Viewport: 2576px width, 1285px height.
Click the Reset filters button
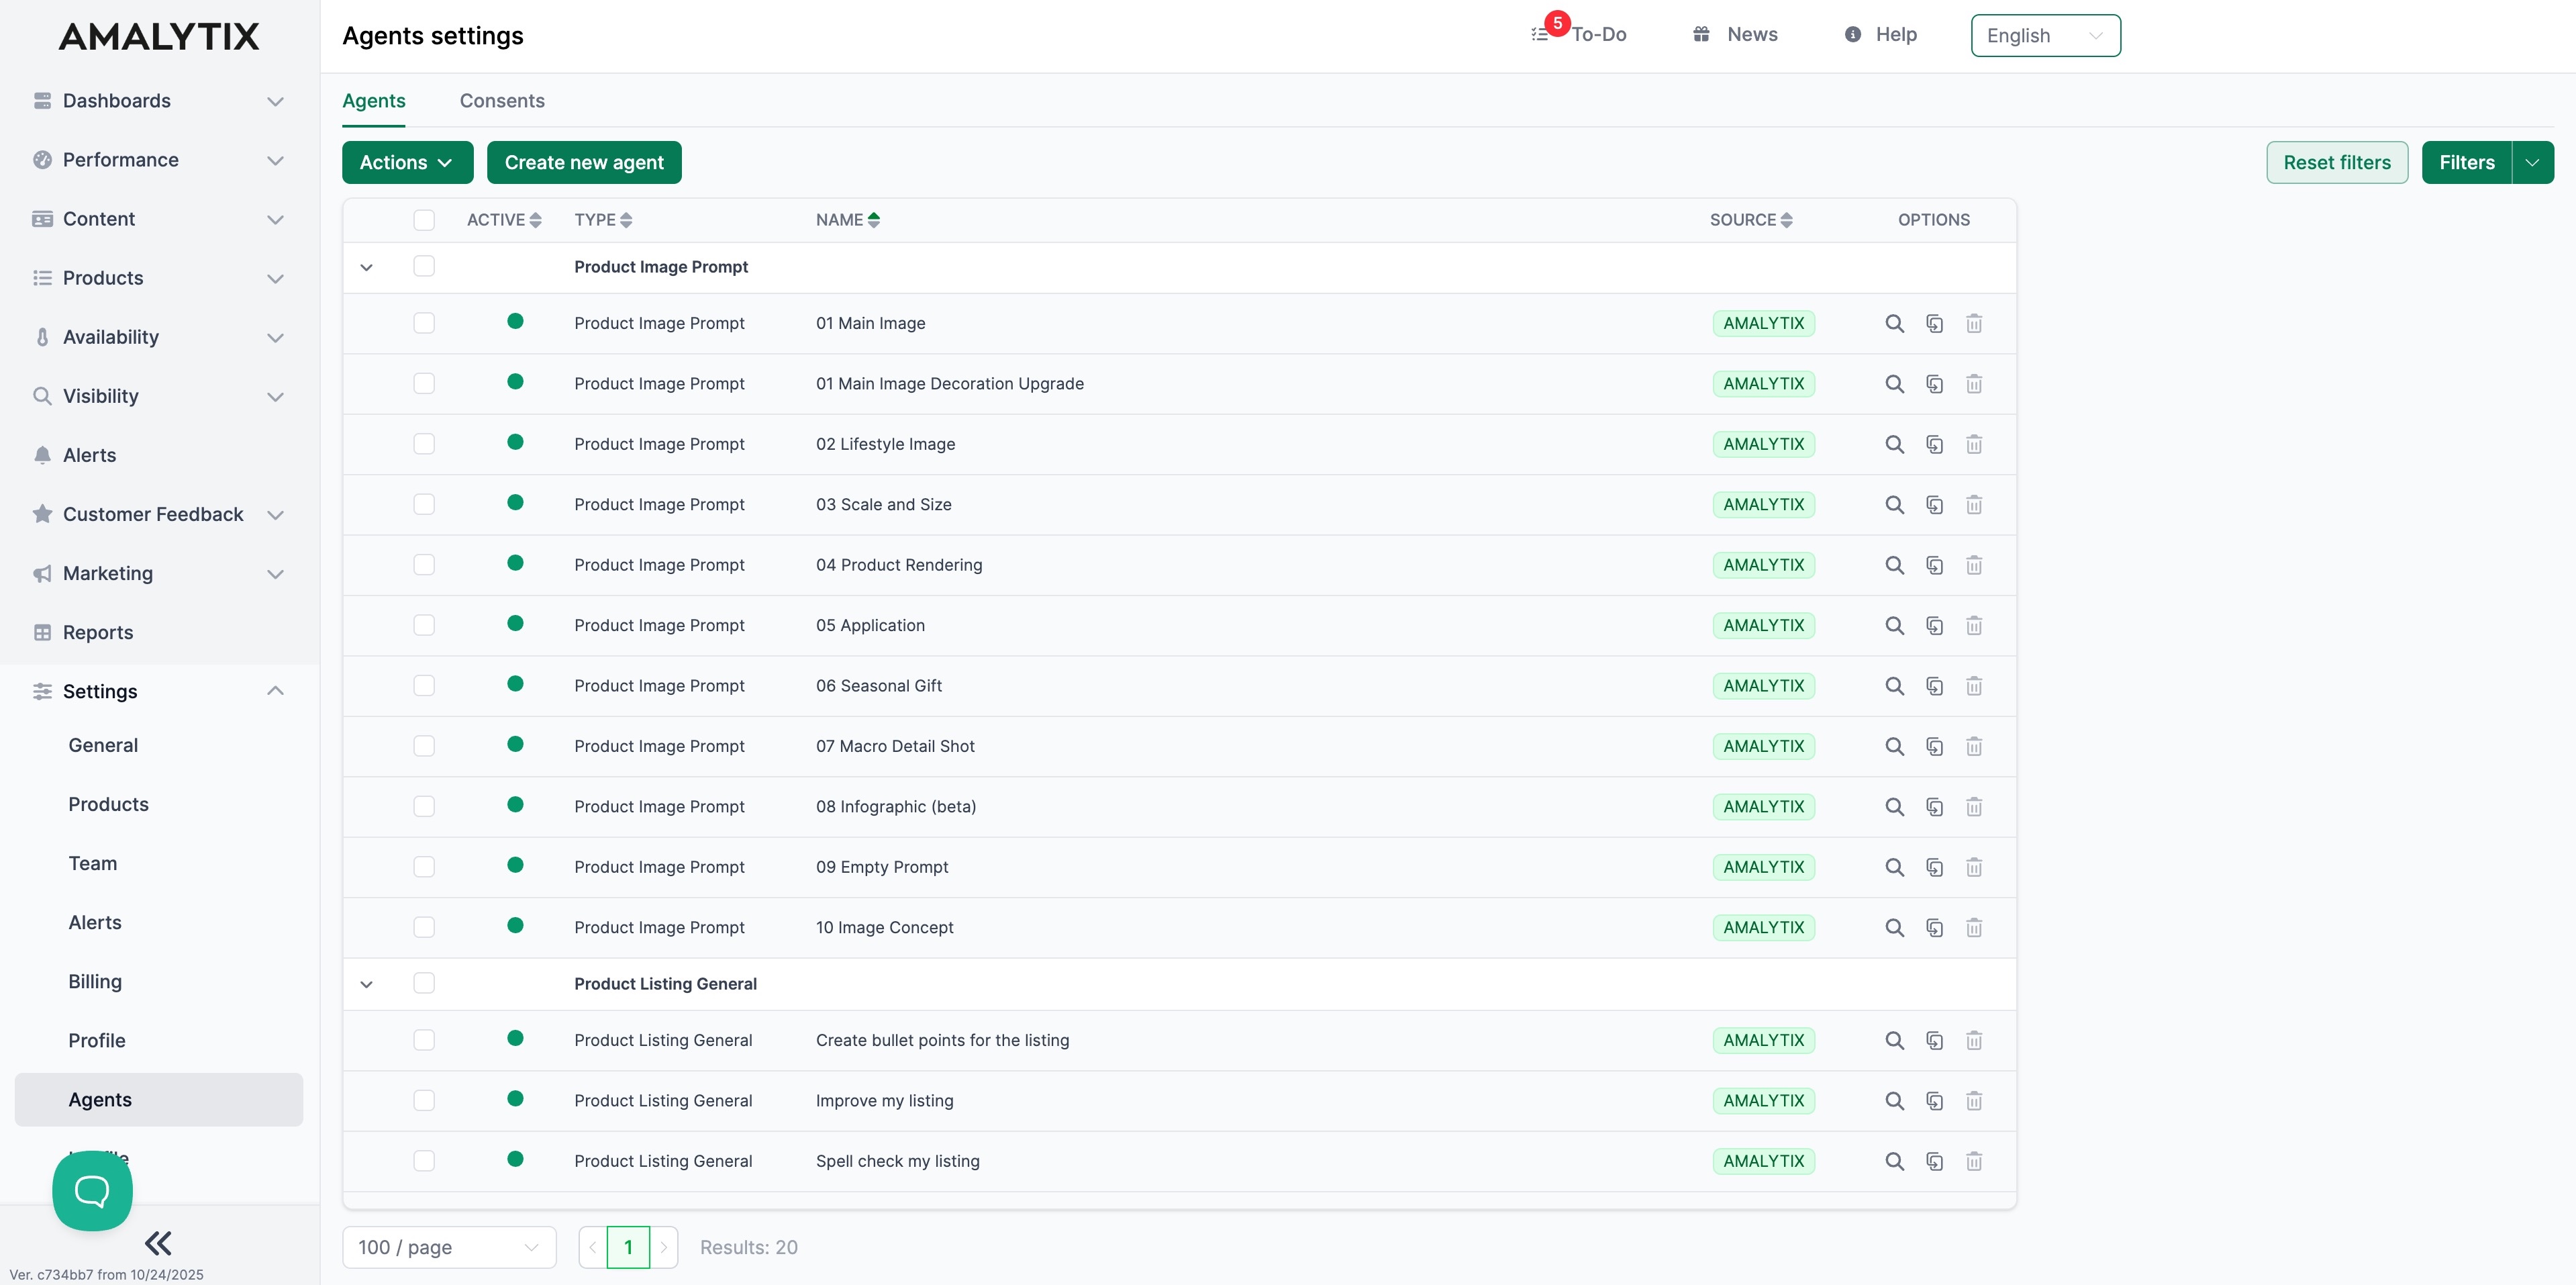[x=2337, y=161]
